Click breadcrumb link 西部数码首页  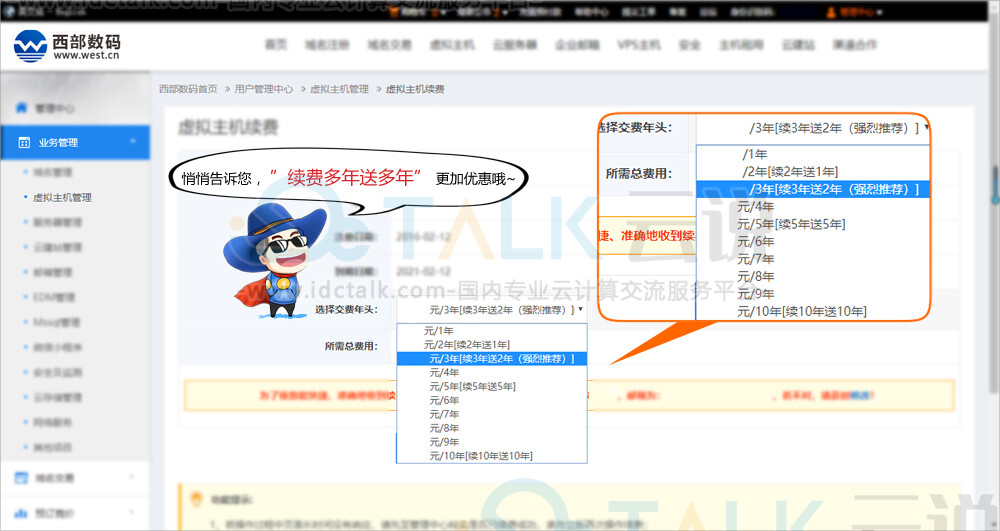tap(188, 89)
